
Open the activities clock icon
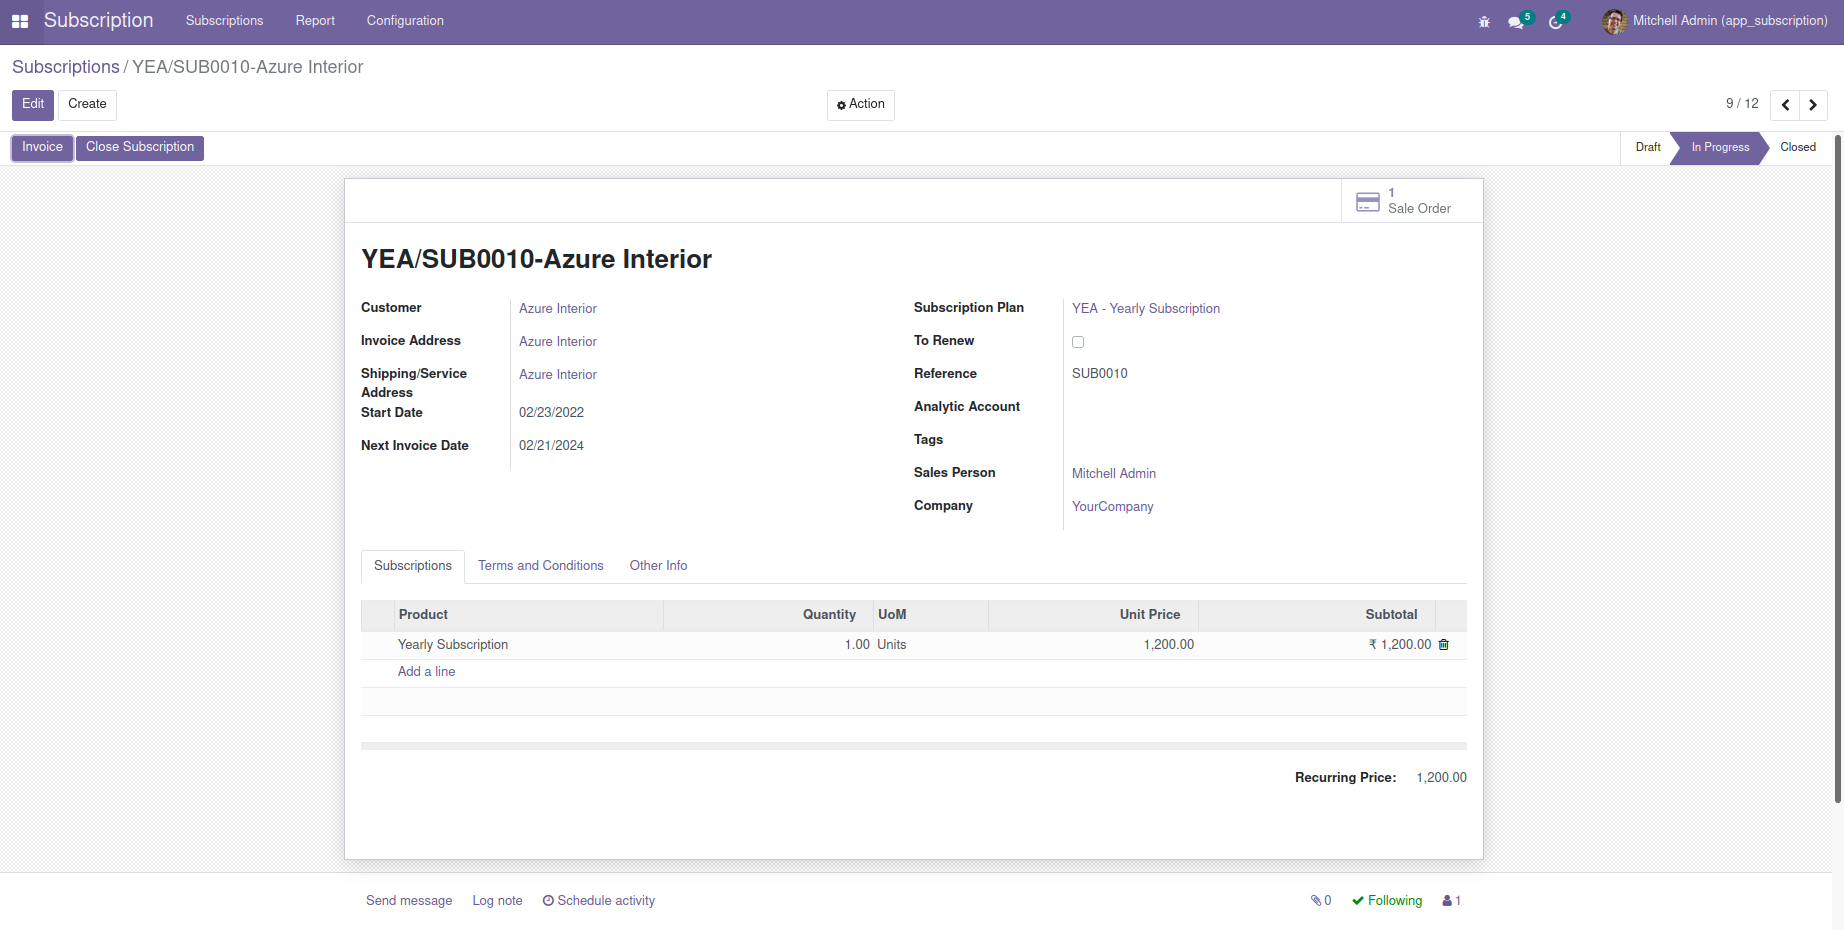click(1556, 22)
